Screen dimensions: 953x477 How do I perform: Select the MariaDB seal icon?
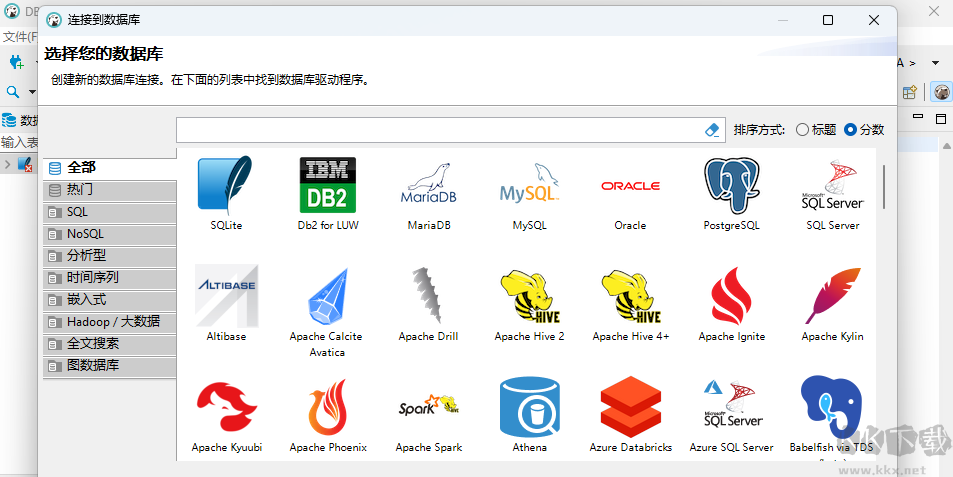pyautogui.click(x=428, y=184)
